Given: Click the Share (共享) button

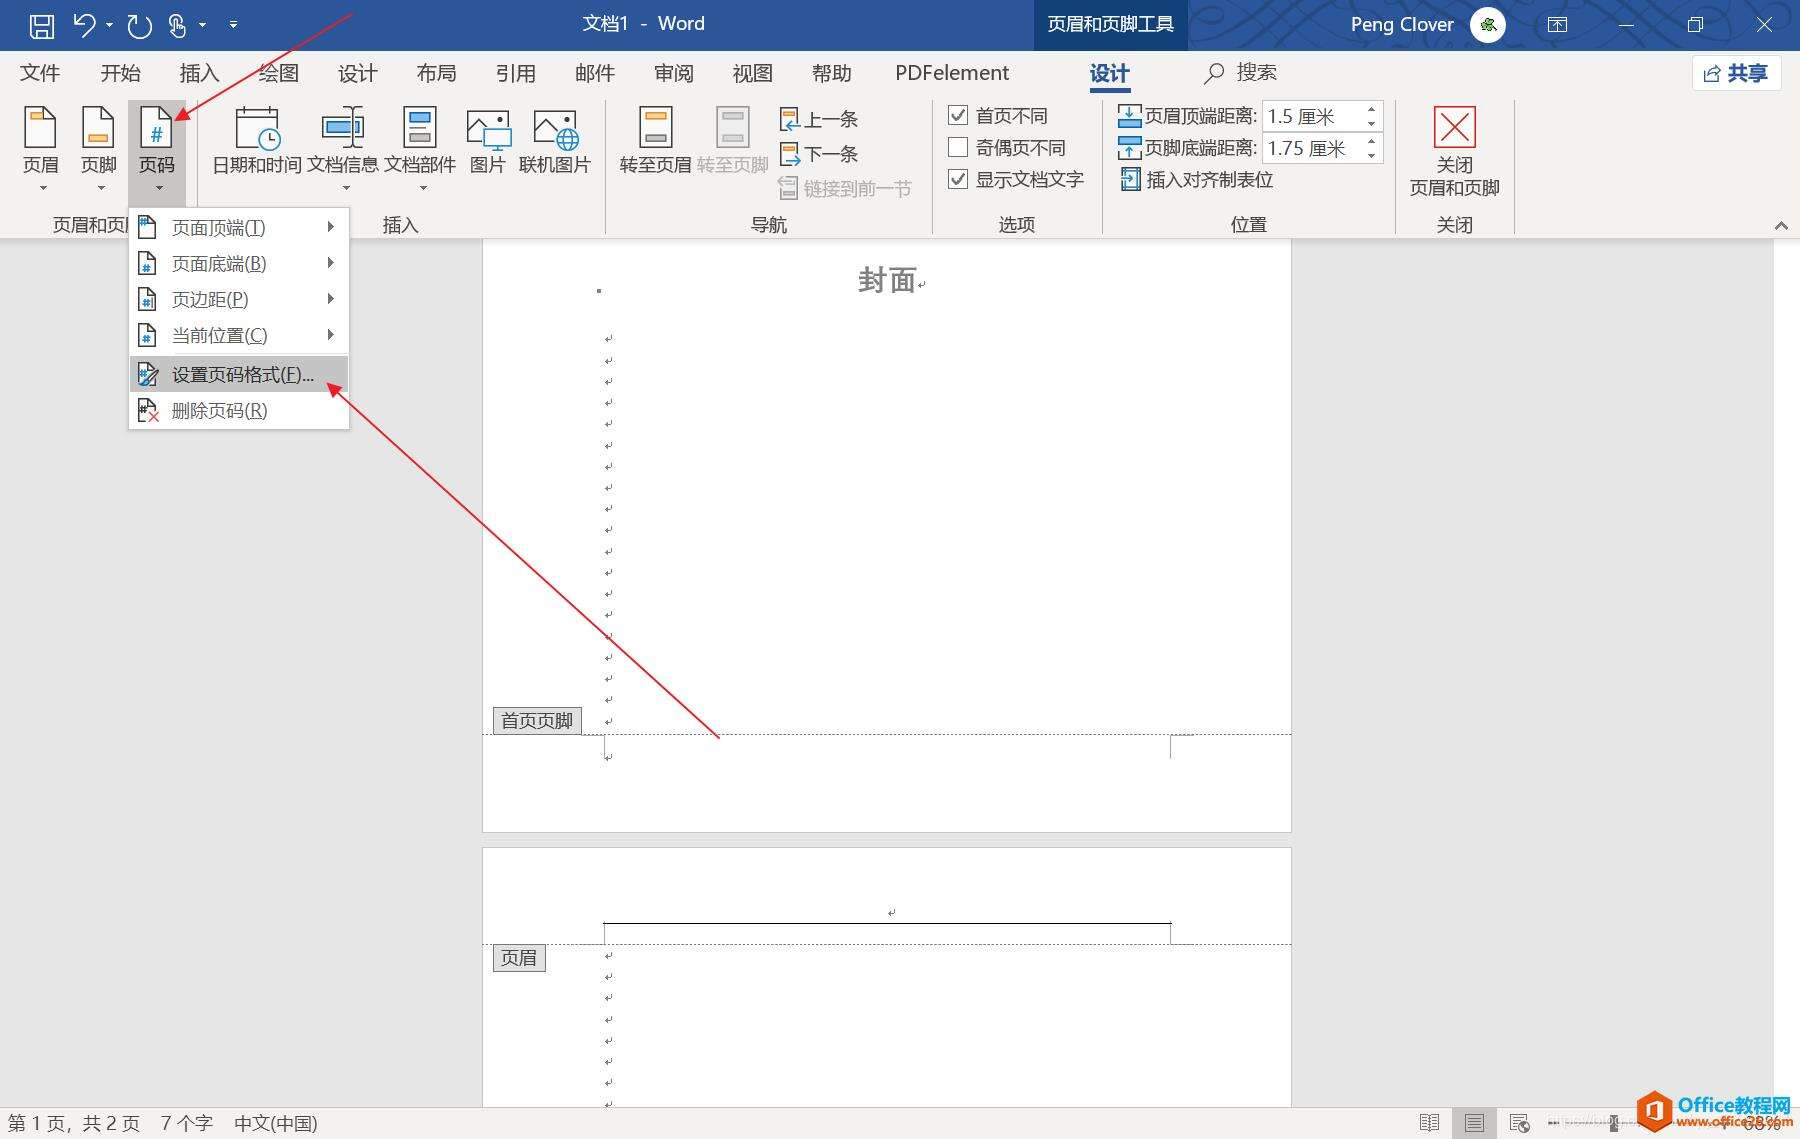Looking at the screenshot, I should (x=1736, y=73).
